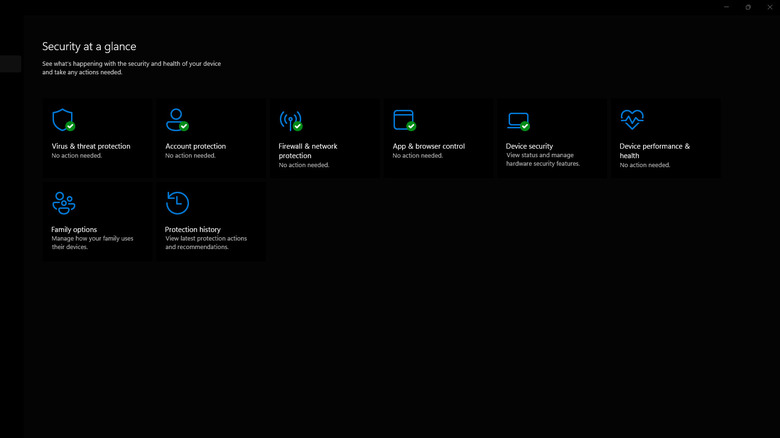Click the Device performance heart icon

point(632,121)
